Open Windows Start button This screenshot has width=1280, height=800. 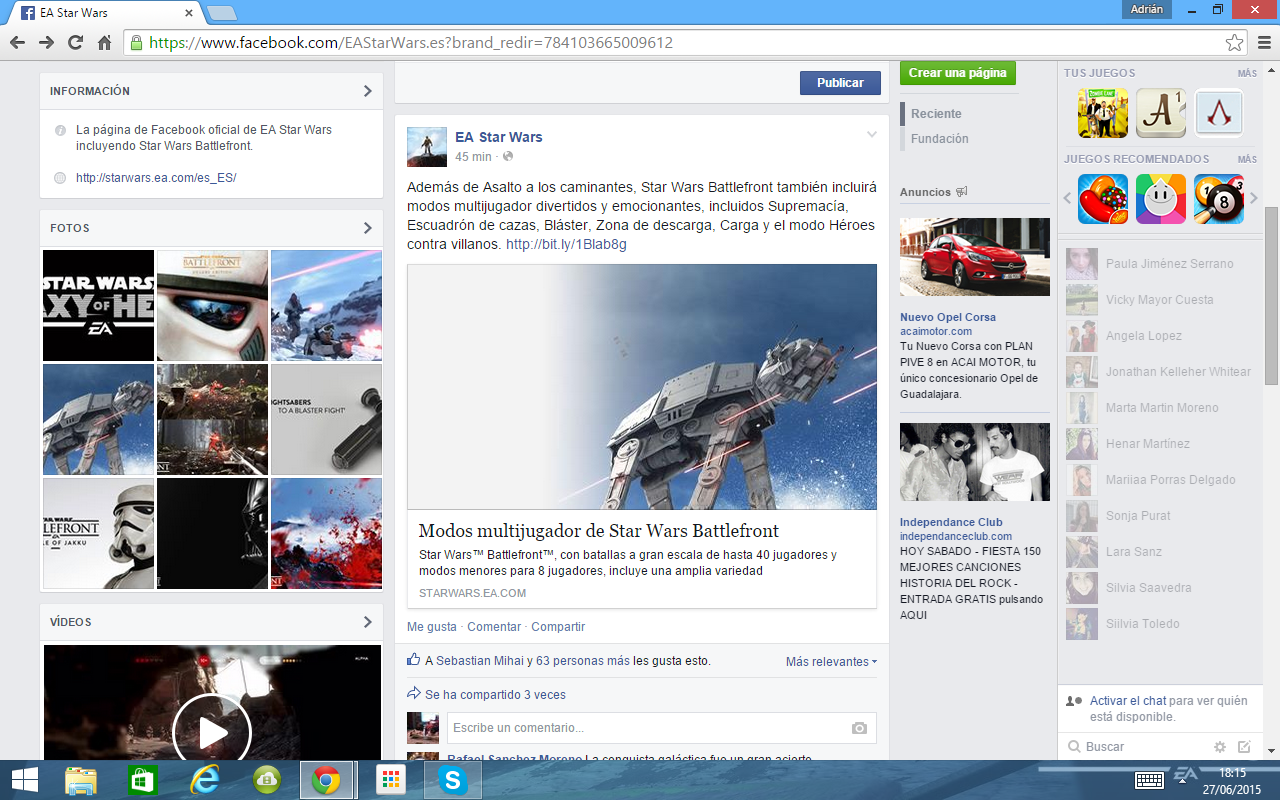pos(24,780)
